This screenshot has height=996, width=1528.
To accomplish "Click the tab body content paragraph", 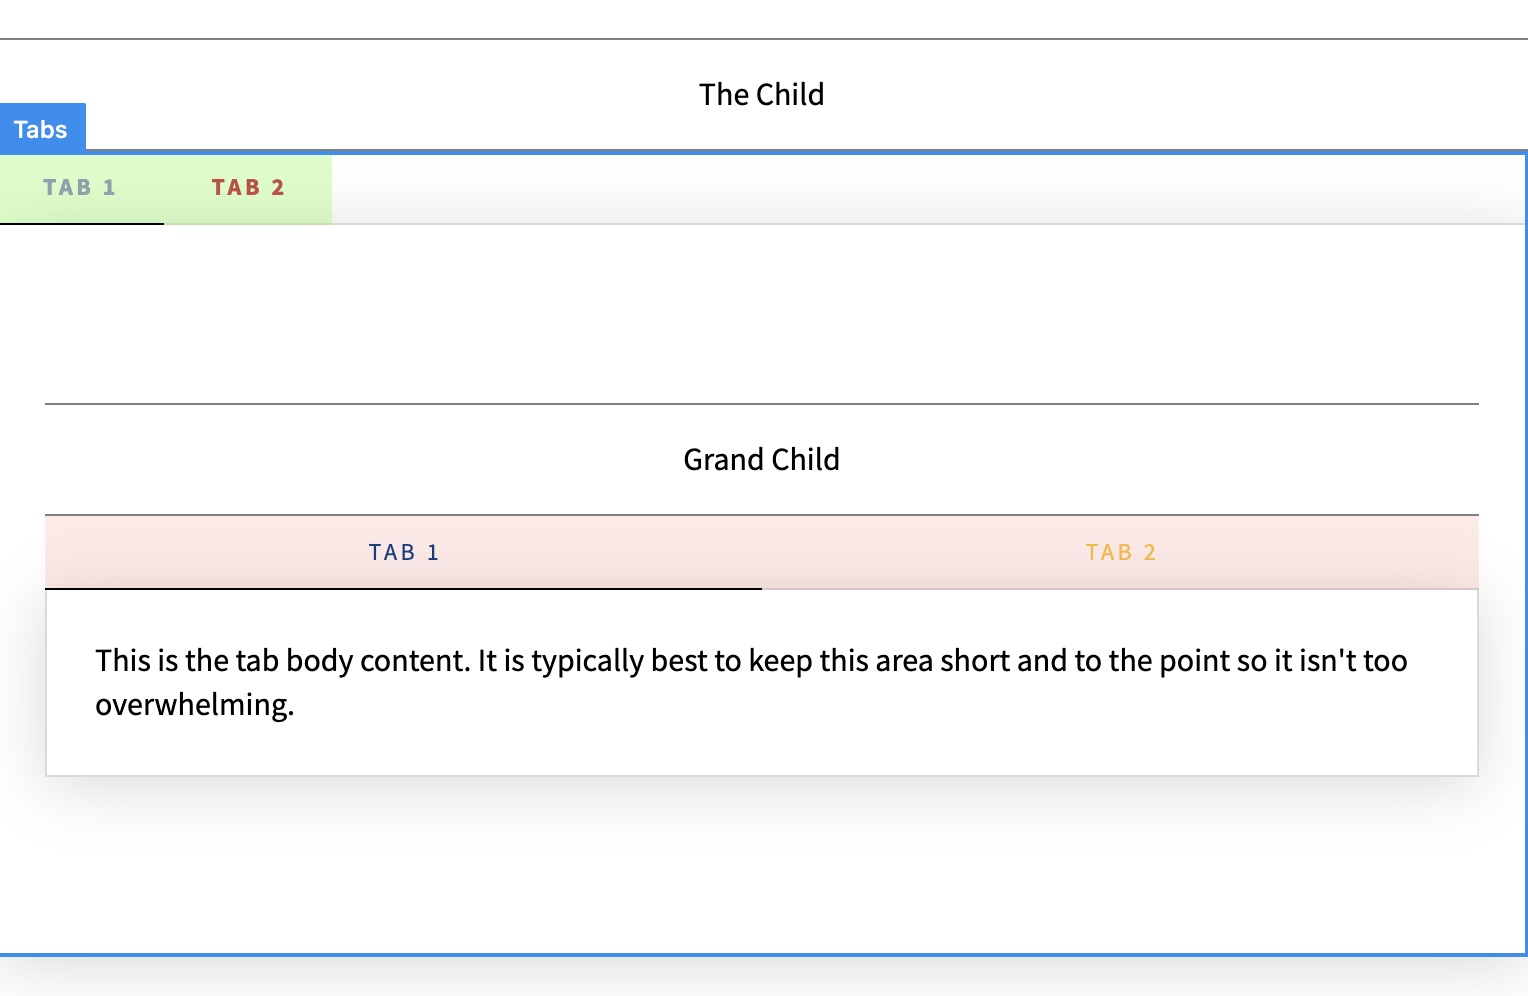I will pos(751,682).
